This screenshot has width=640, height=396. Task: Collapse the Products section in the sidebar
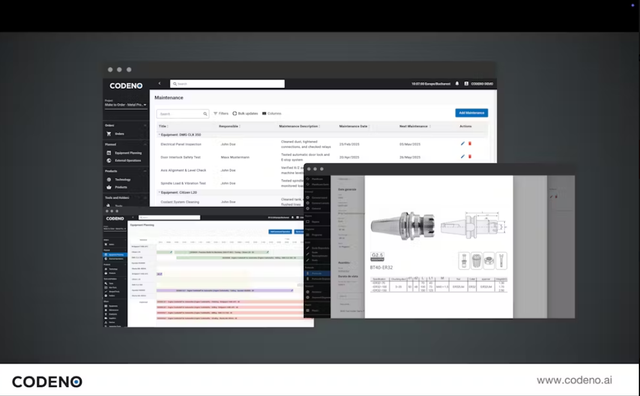(145, 171)
